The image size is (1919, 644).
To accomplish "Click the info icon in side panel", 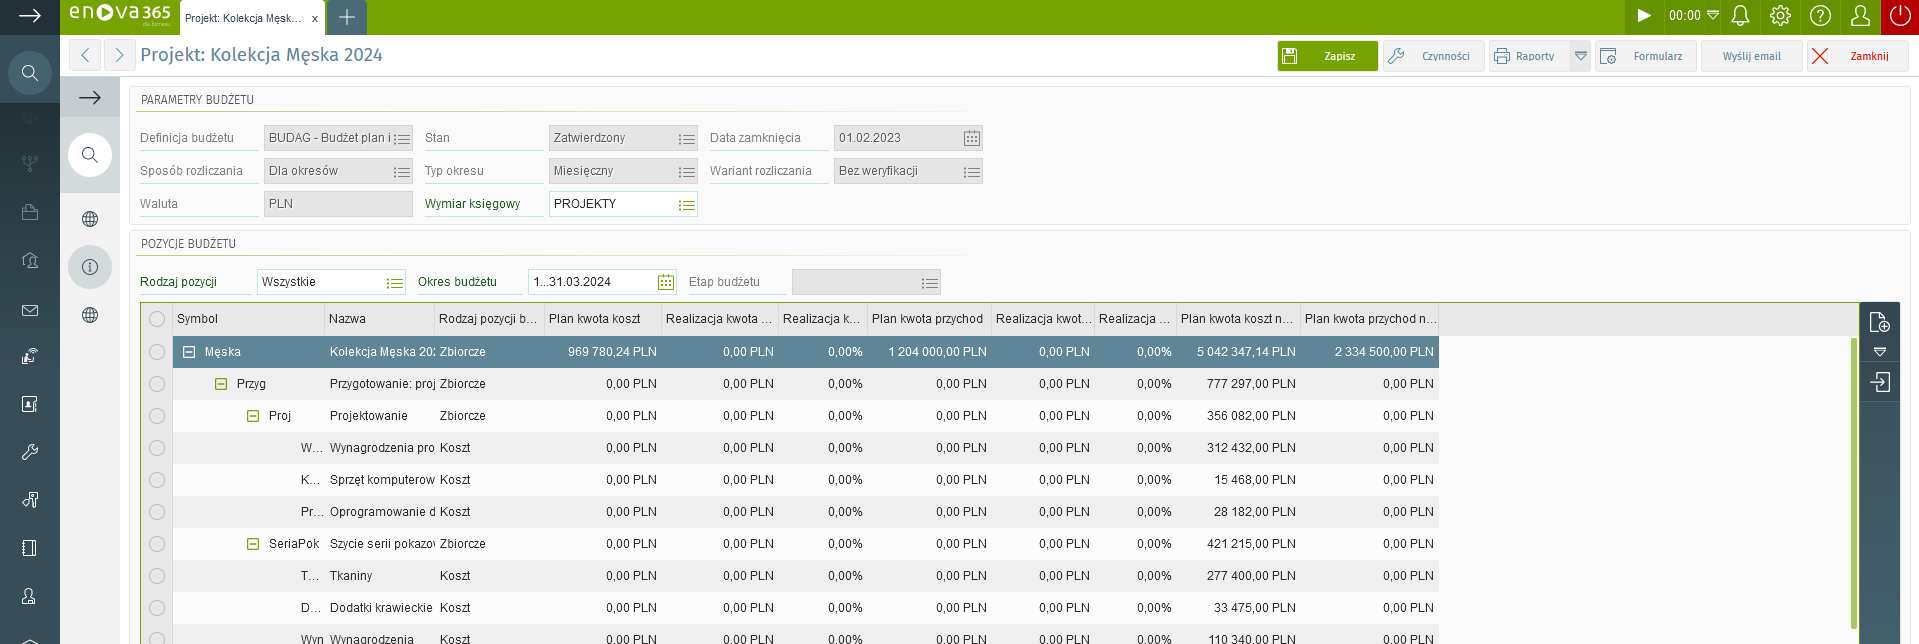I will coord(90,267).
